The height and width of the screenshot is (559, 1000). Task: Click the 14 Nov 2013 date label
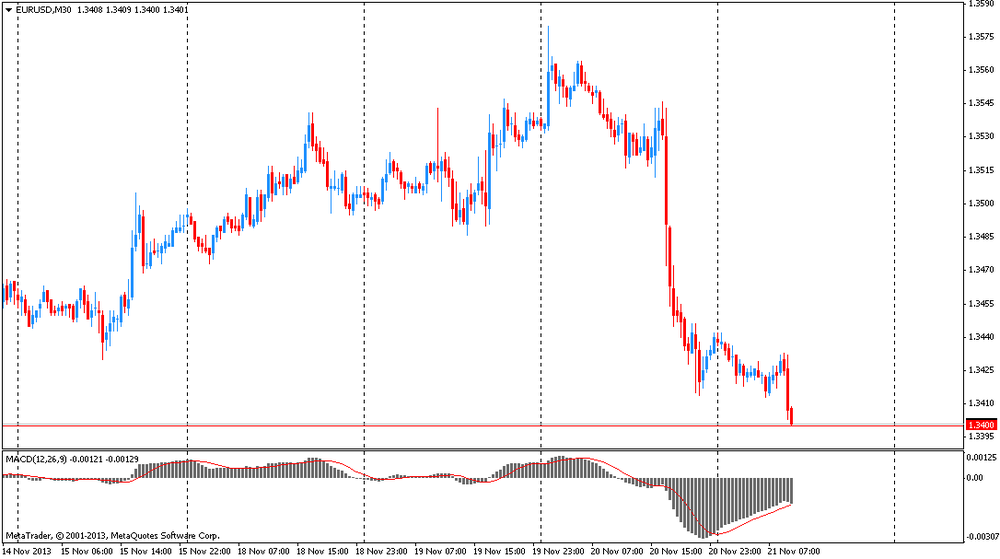pyautogui.click(x=26, y=551)
